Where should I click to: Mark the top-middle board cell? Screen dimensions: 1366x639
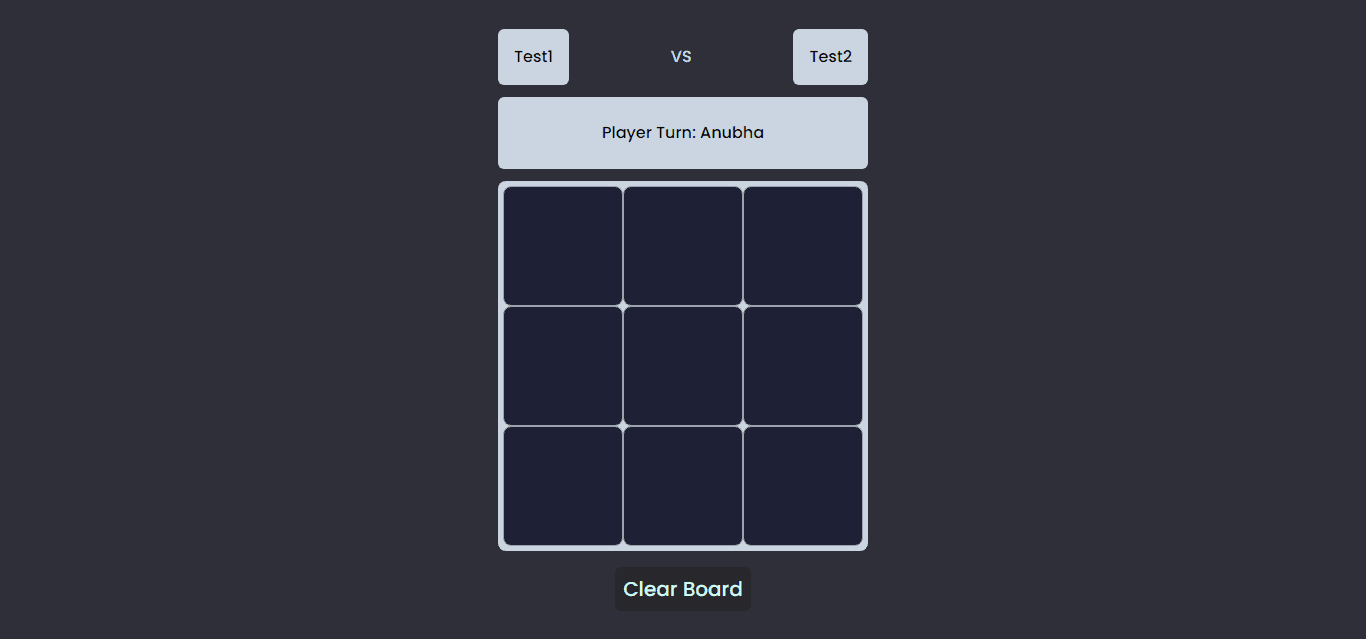pyautogui.click(x=683, y=246)
